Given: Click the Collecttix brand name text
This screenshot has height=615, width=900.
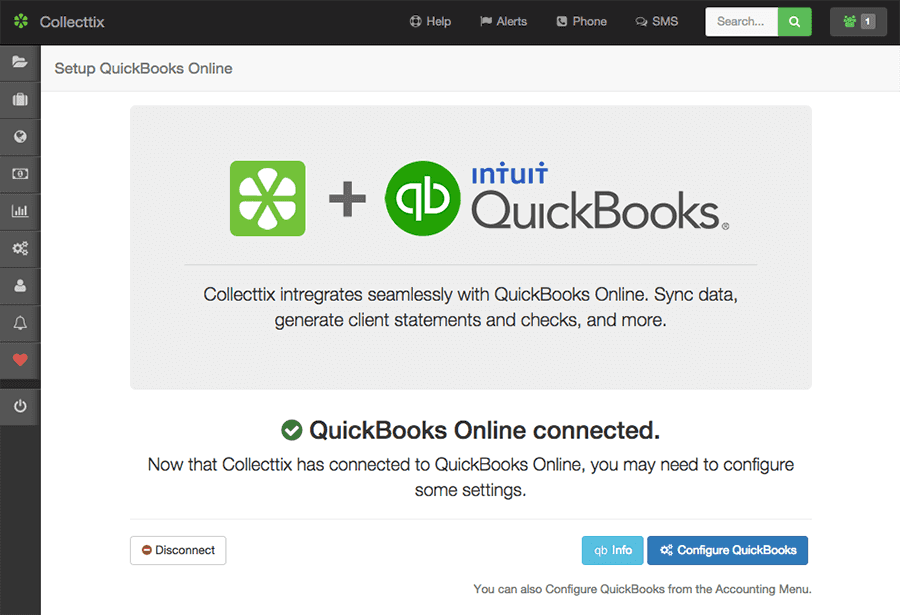Looking at the screenshot, I should coord(72,22).
